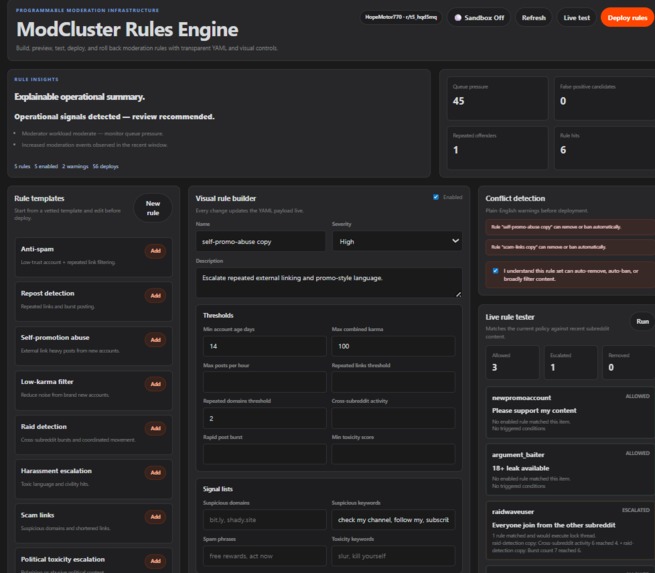The width and height of the screenshot is (655, 573).
Task: Click the Escalated count tile
Action: tap(571, 362)
